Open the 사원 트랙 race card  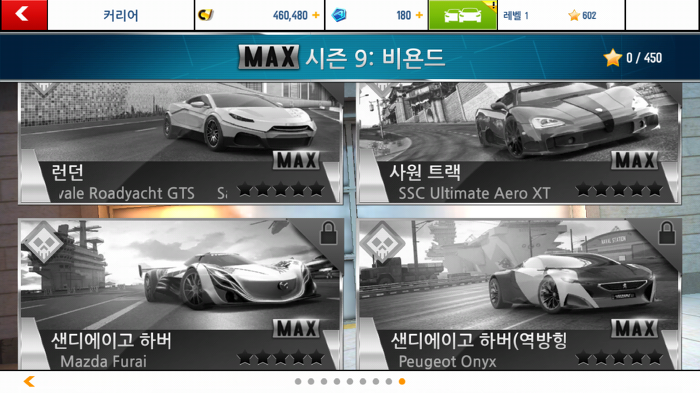point(519,143)
